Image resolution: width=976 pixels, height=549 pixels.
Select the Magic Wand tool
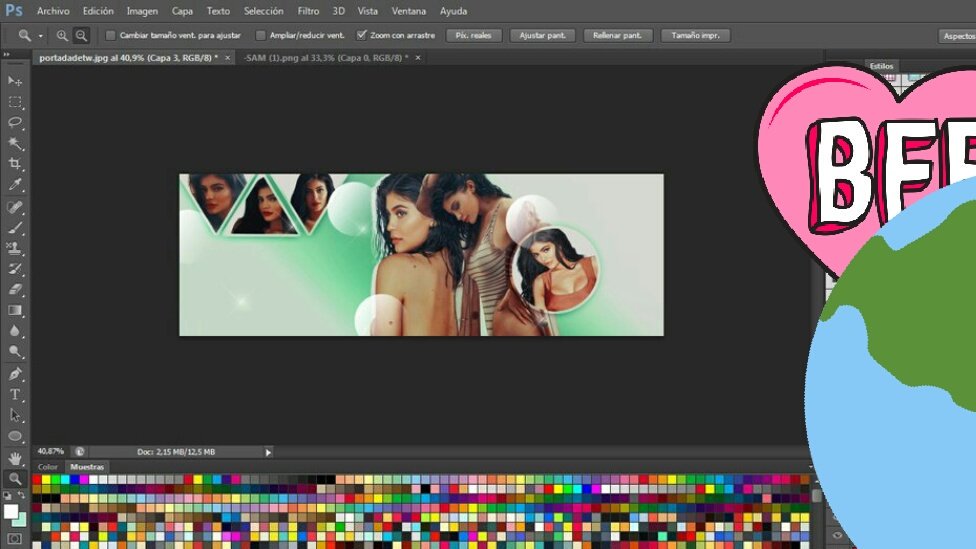point(15,144)
